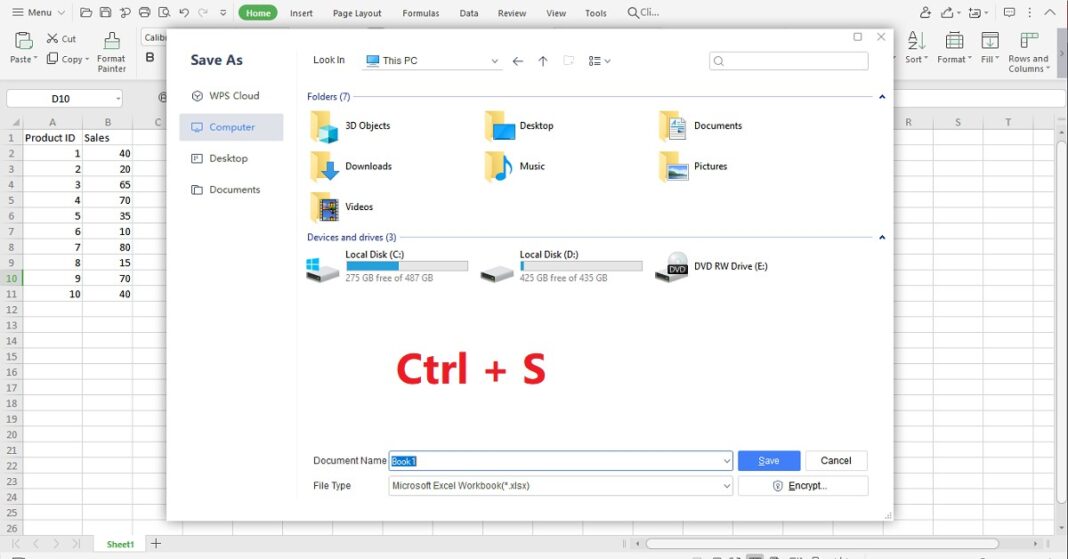Click the Print icon in quick toolbar
Image resolution: width=1068 pixels, height=559 pixels.
click(144, 12)
